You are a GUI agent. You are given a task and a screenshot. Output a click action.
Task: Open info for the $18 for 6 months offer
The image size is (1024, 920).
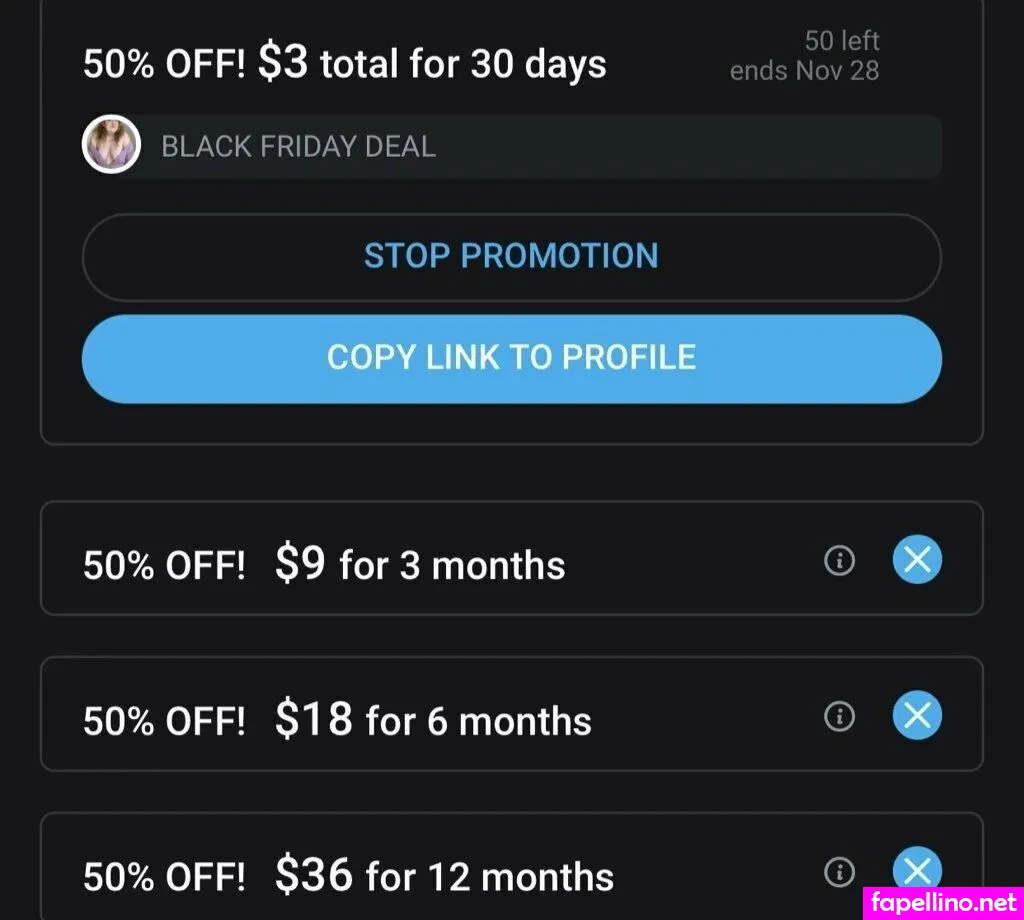point(839,716)
